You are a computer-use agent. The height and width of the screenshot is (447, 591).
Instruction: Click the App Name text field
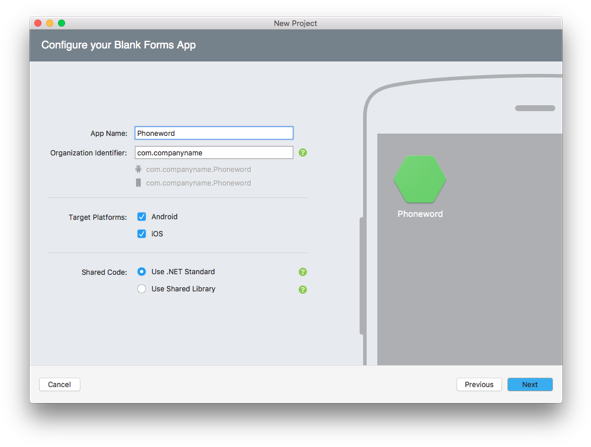214,133
